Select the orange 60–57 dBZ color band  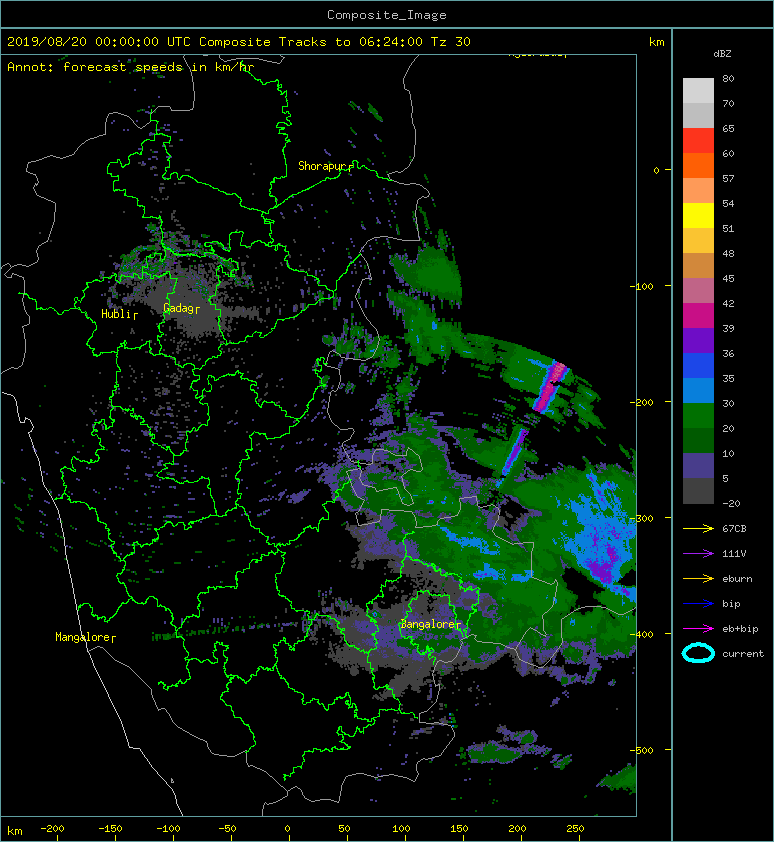698,166
